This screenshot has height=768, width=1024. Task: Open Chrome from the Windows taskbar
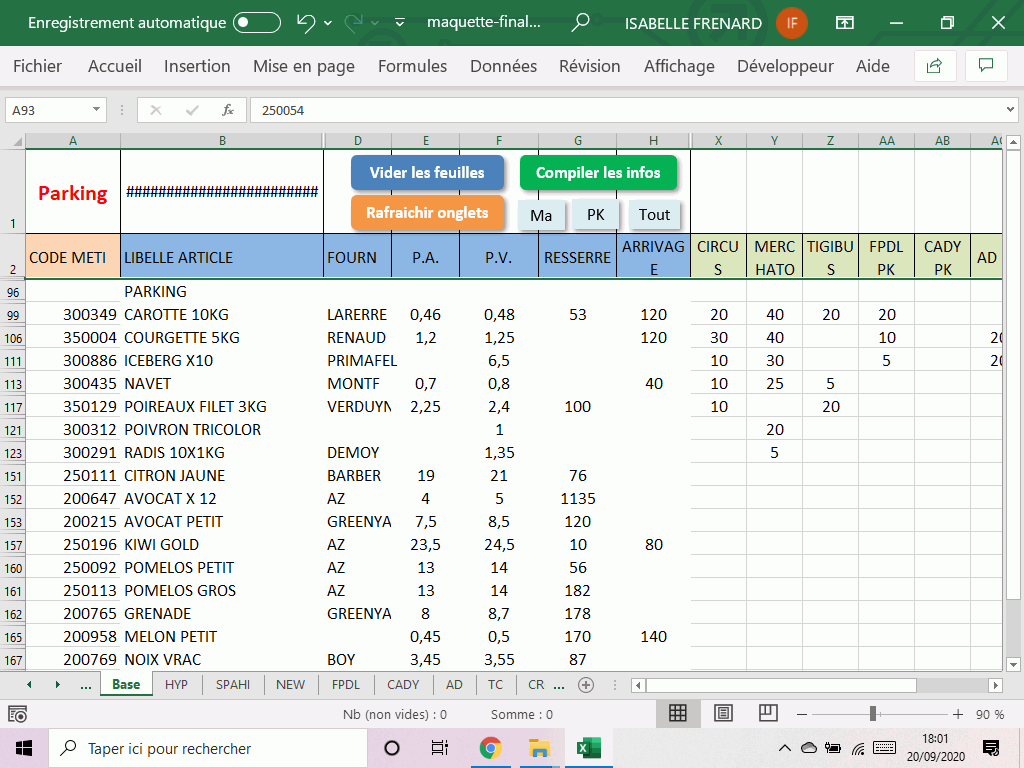tap(490, 748)
